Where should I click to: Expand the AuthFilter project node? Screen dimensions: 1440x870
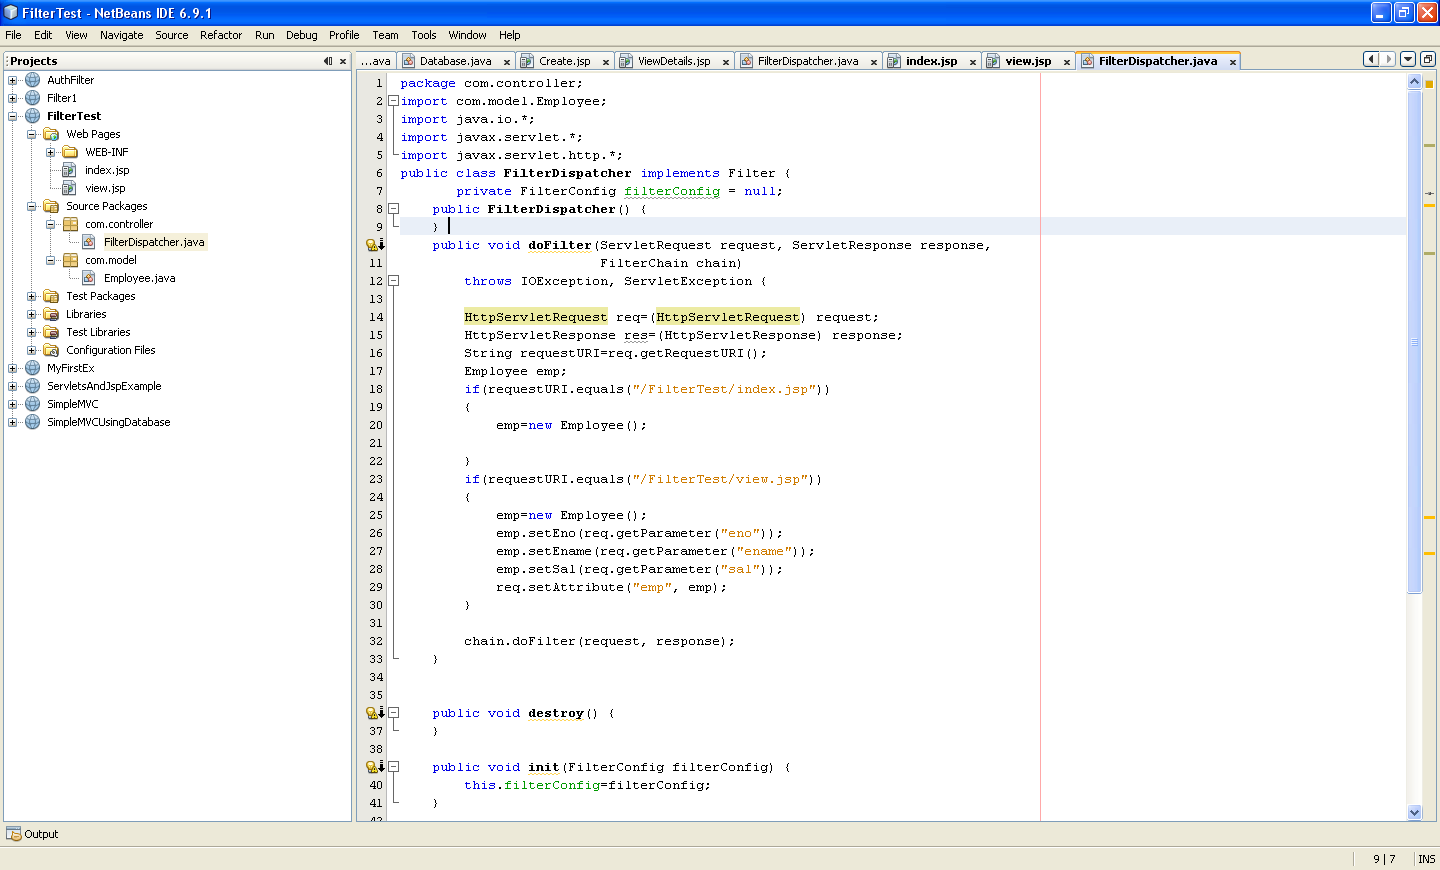click(13, 80)
